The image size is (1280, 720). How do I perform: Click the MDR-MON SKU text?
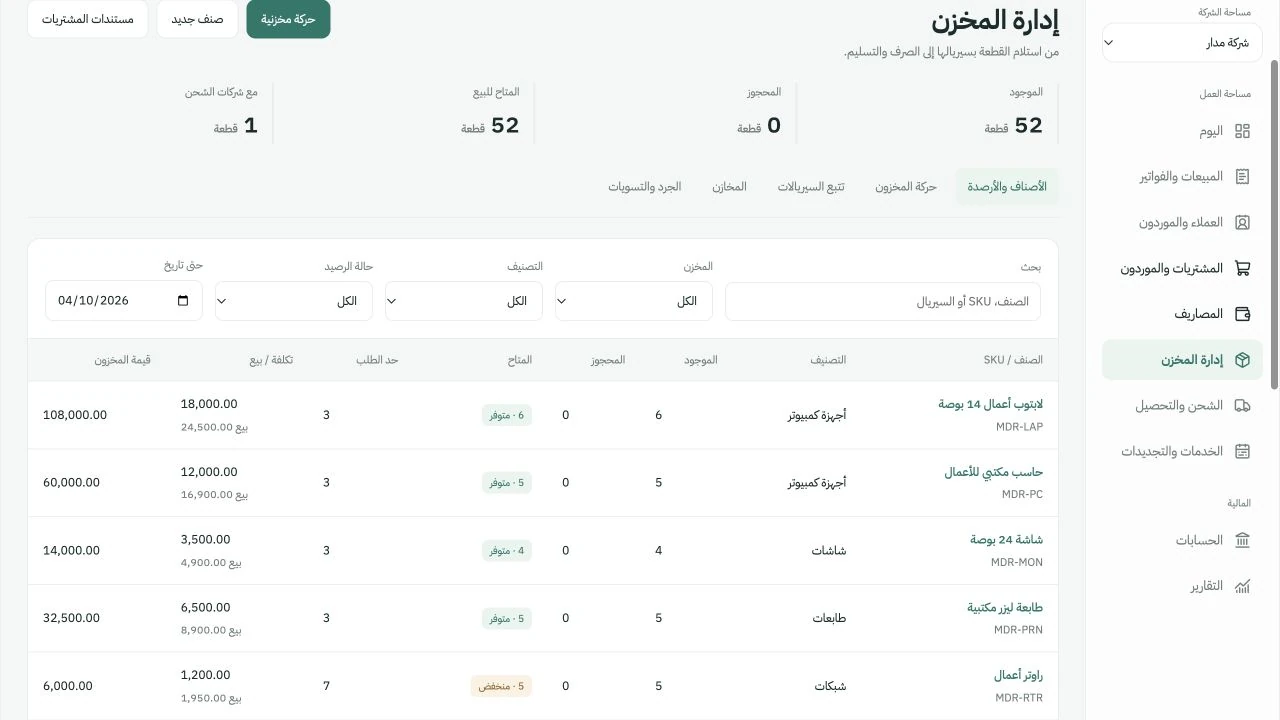[1016, 562]
